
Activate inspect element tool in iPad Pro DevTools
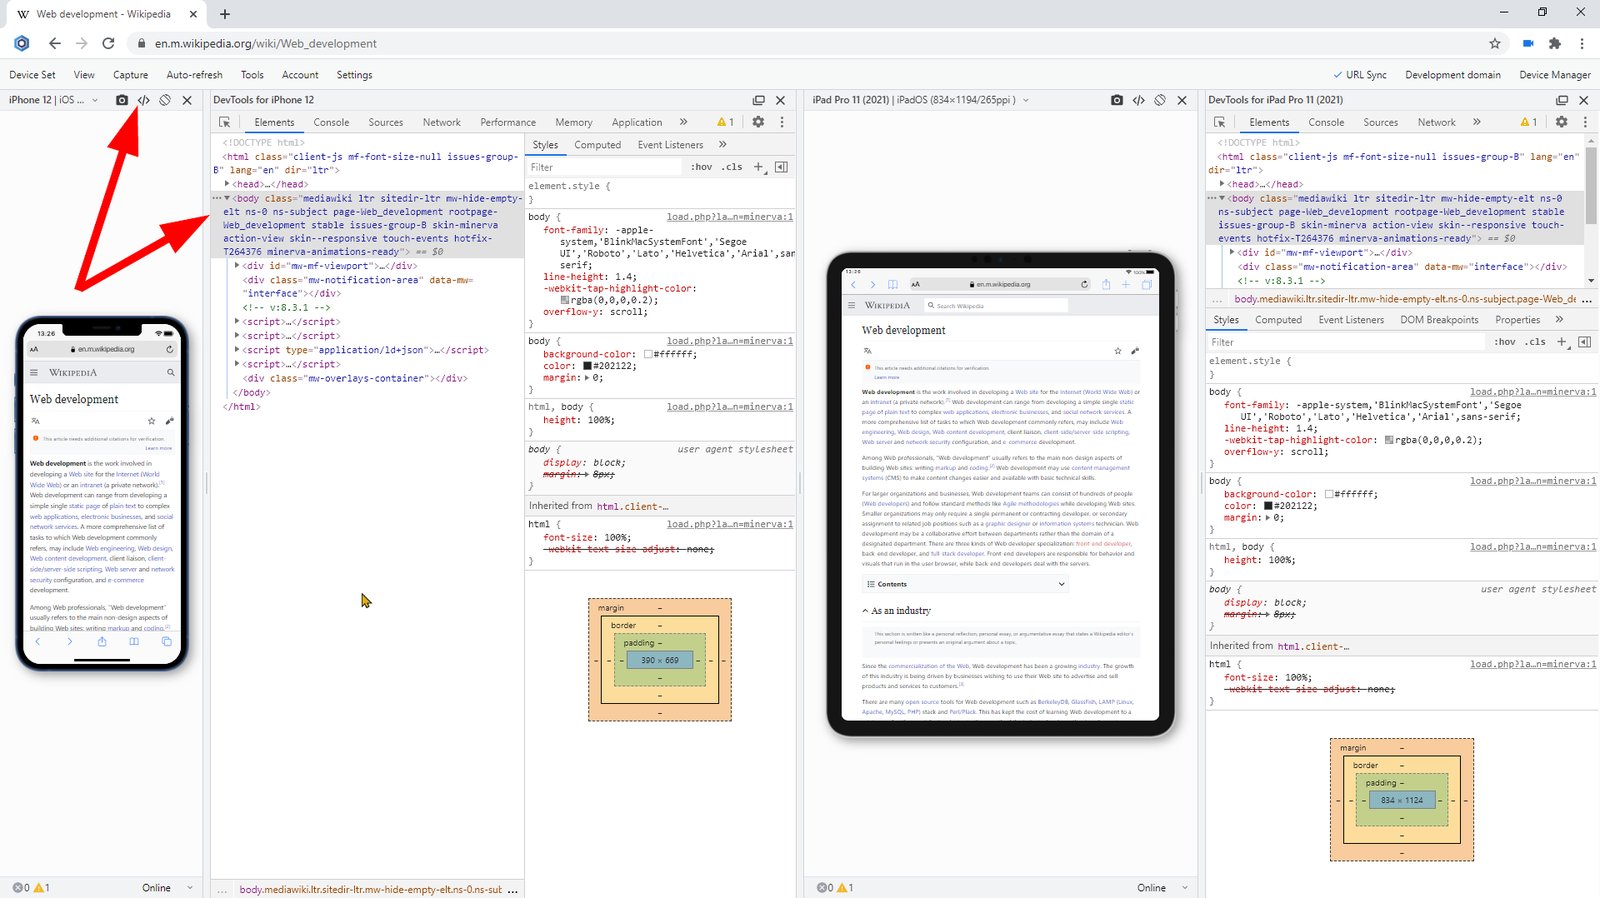pyautogui.click(x=1220, y=122)
